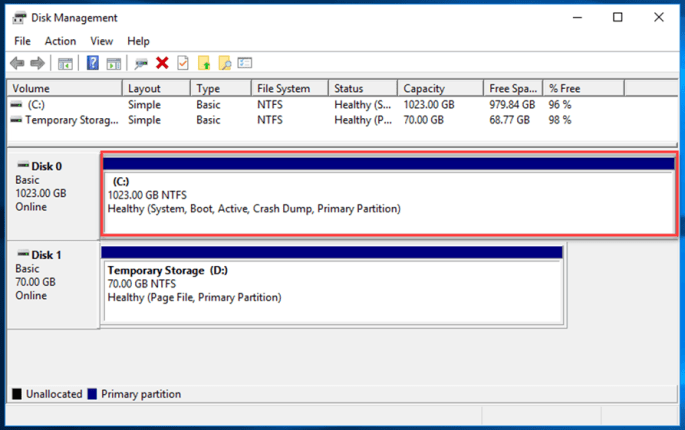Open Help via blue question mark icon
This screenshot has width=685, height=430.
pos(92,63)
